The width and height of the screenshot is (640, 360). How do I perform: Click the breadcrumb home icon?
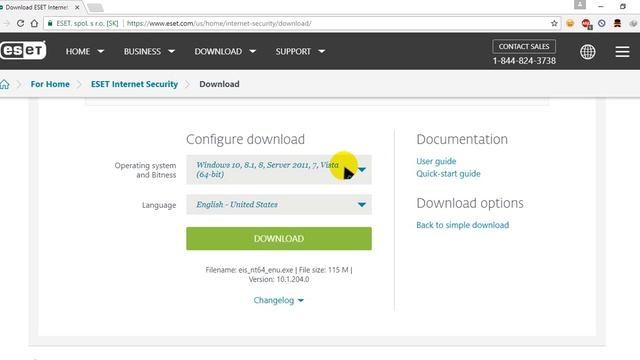(x=4, y=84)
